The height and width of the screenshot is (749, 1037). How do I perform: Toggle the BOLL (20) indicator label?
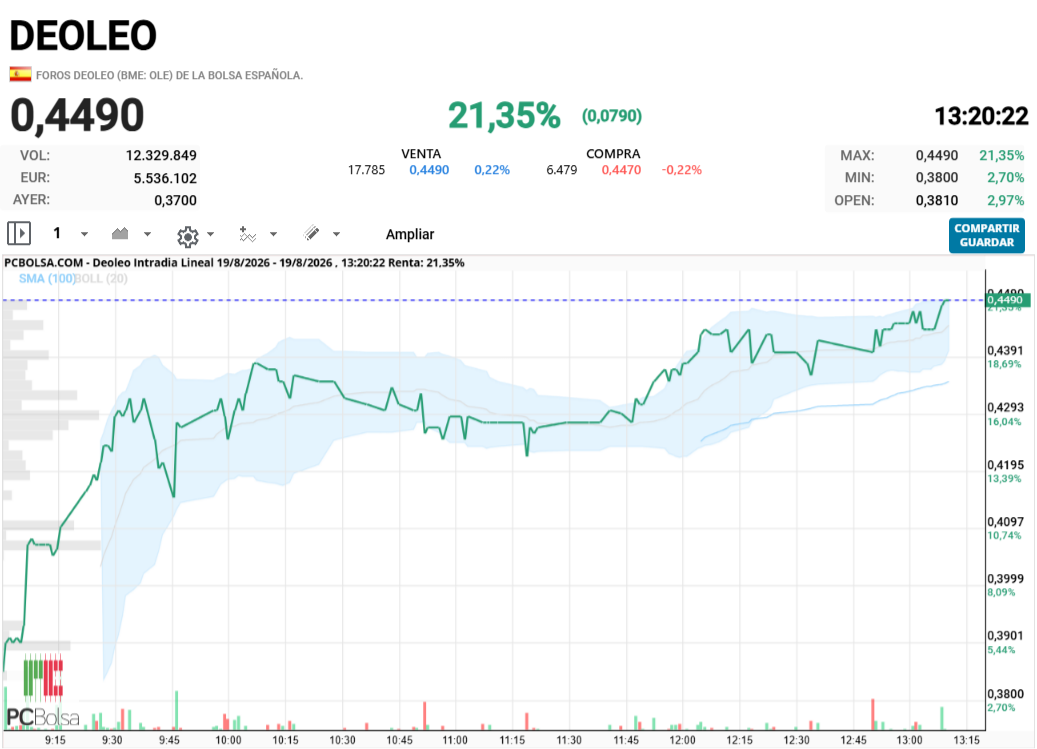pyautogui.click(x=101, y=278)
